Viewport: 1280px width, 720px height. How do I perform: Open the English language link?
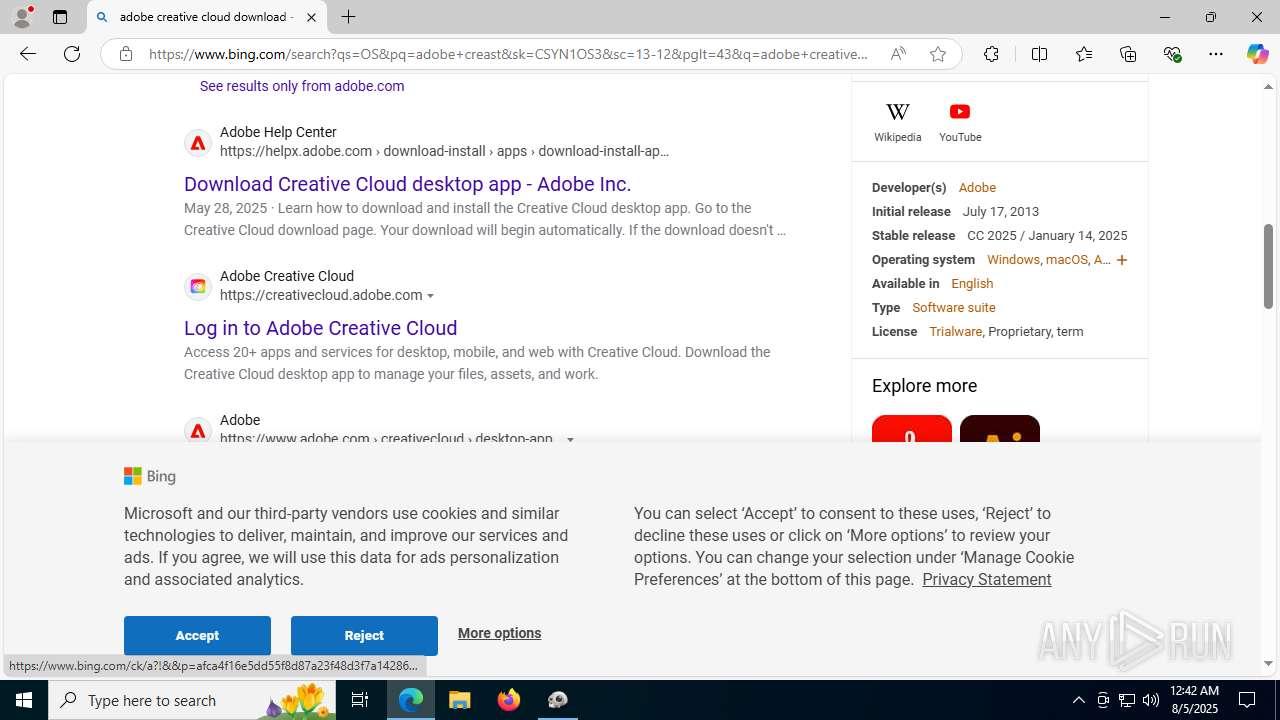click(x=972, y=284)
